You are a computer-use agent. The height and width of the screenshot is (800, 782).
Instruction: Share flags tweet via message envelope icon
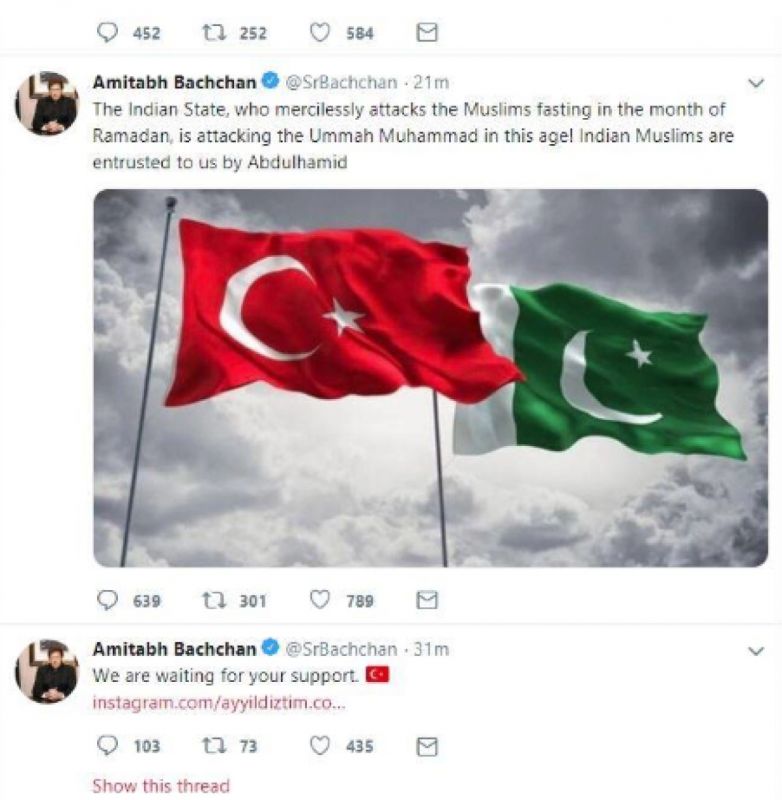click(x=427, y=601)
